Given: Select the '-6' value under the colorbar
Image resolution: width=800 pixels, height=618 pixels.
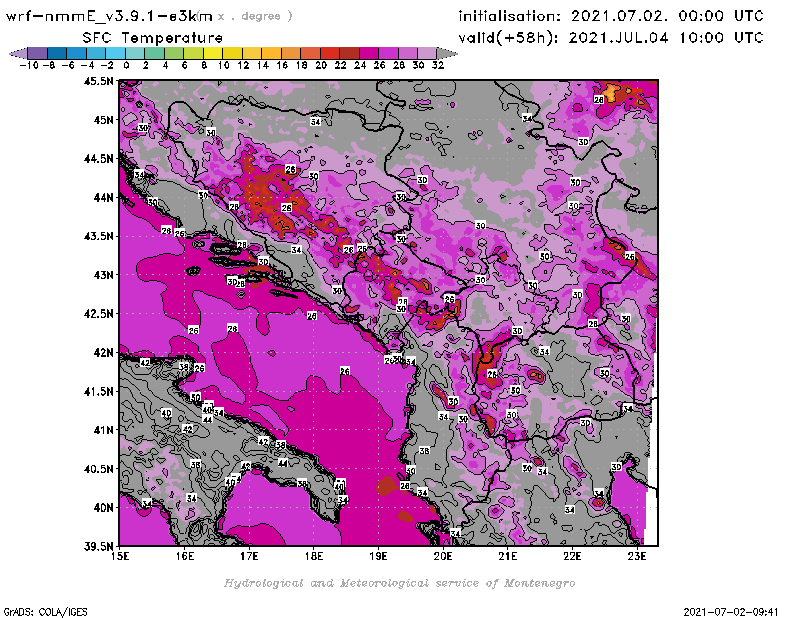Looking at the screenshot, I should [x=68, y=65].
